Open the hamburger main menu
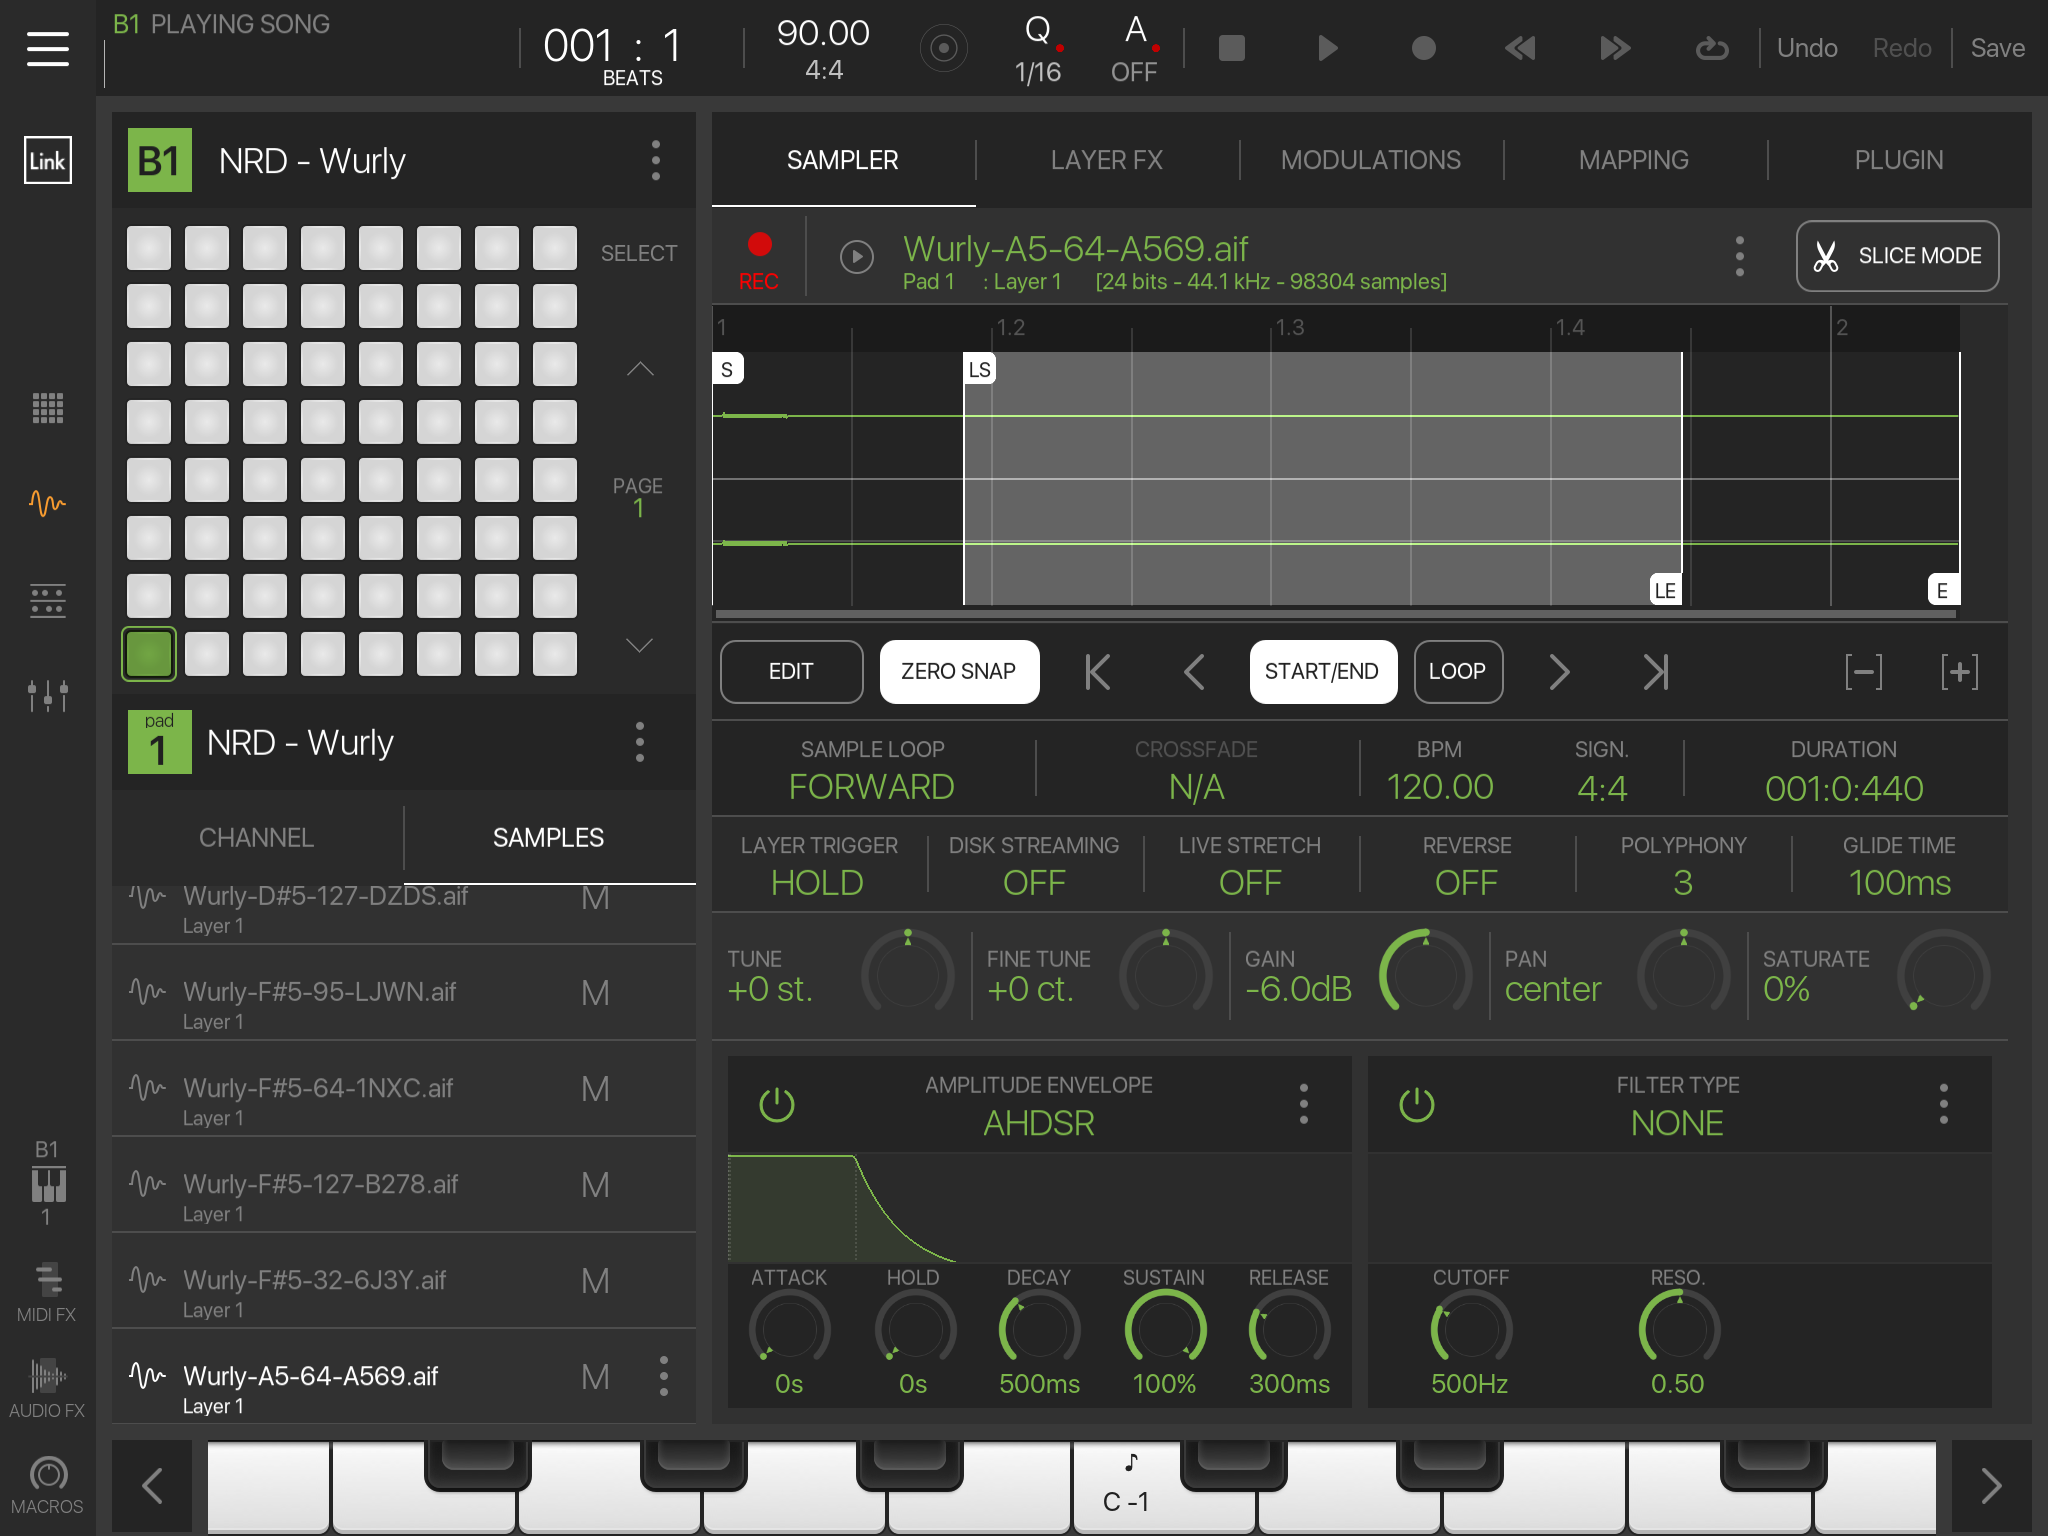The width and height of the screenshot is (2048, 1536). click(48, 48)
